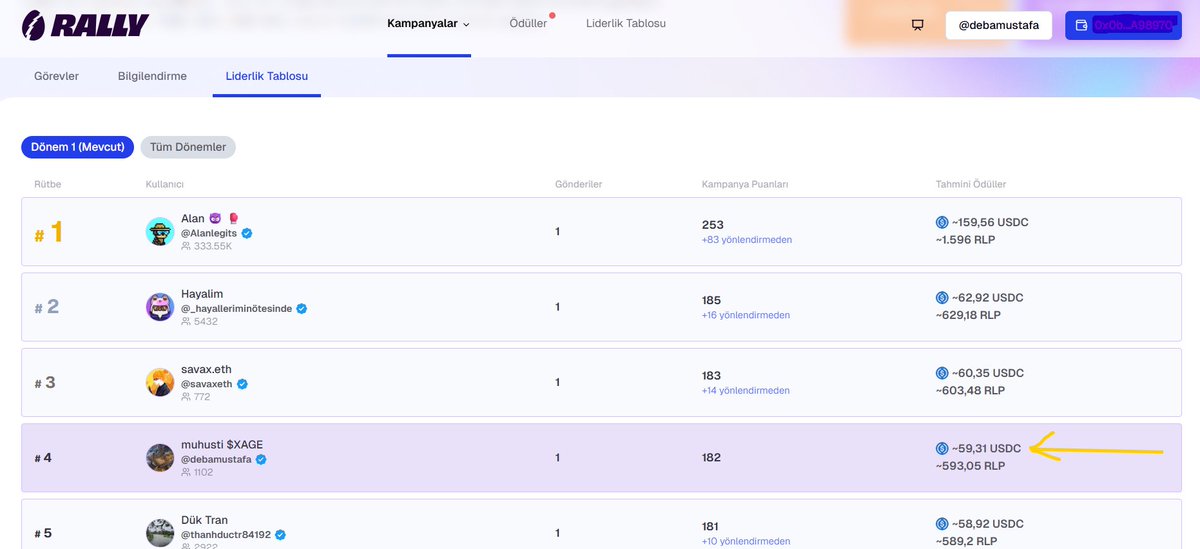Click the Gönderiler column header
This screenshot has height=549, width=1200.
(578, 185)
